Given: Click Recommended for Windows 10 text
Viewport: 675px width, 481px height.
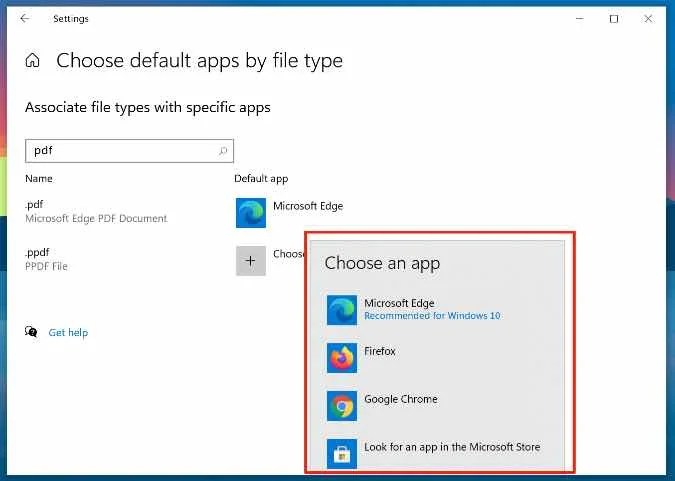Looking at the screenshot, I should 432,316.
